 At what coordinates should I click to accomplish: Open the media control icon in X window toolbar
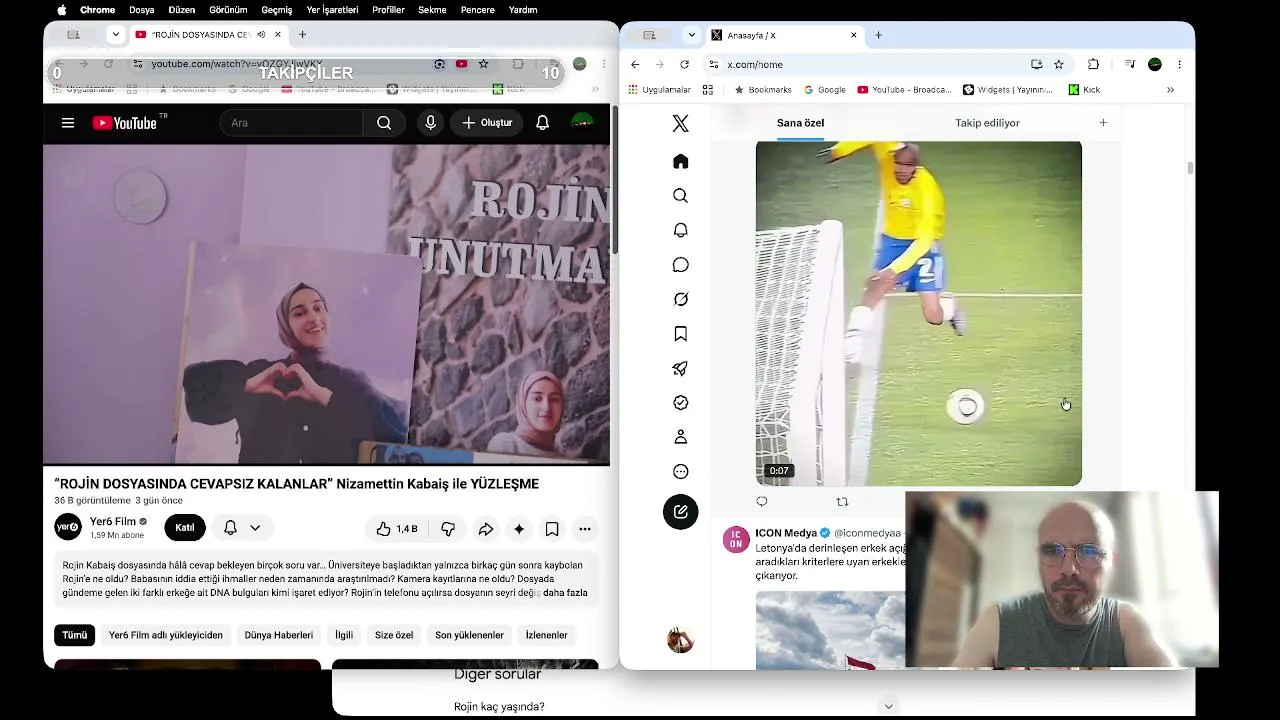[x=1130, y=64]
